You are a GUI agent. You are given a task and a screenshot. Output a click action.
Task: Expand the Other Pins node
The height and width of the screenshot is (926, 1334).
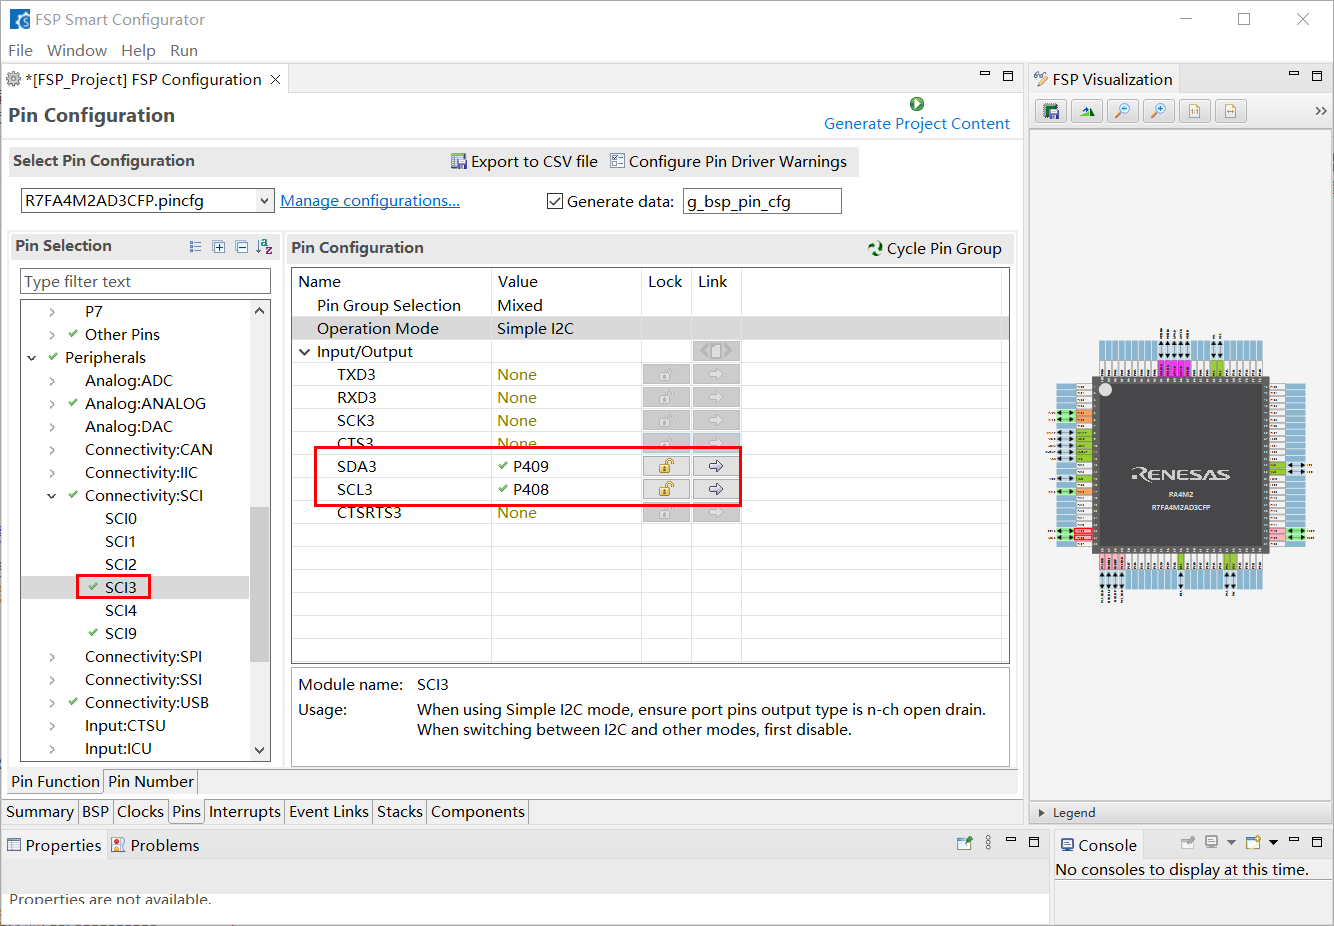pos(52,335)
